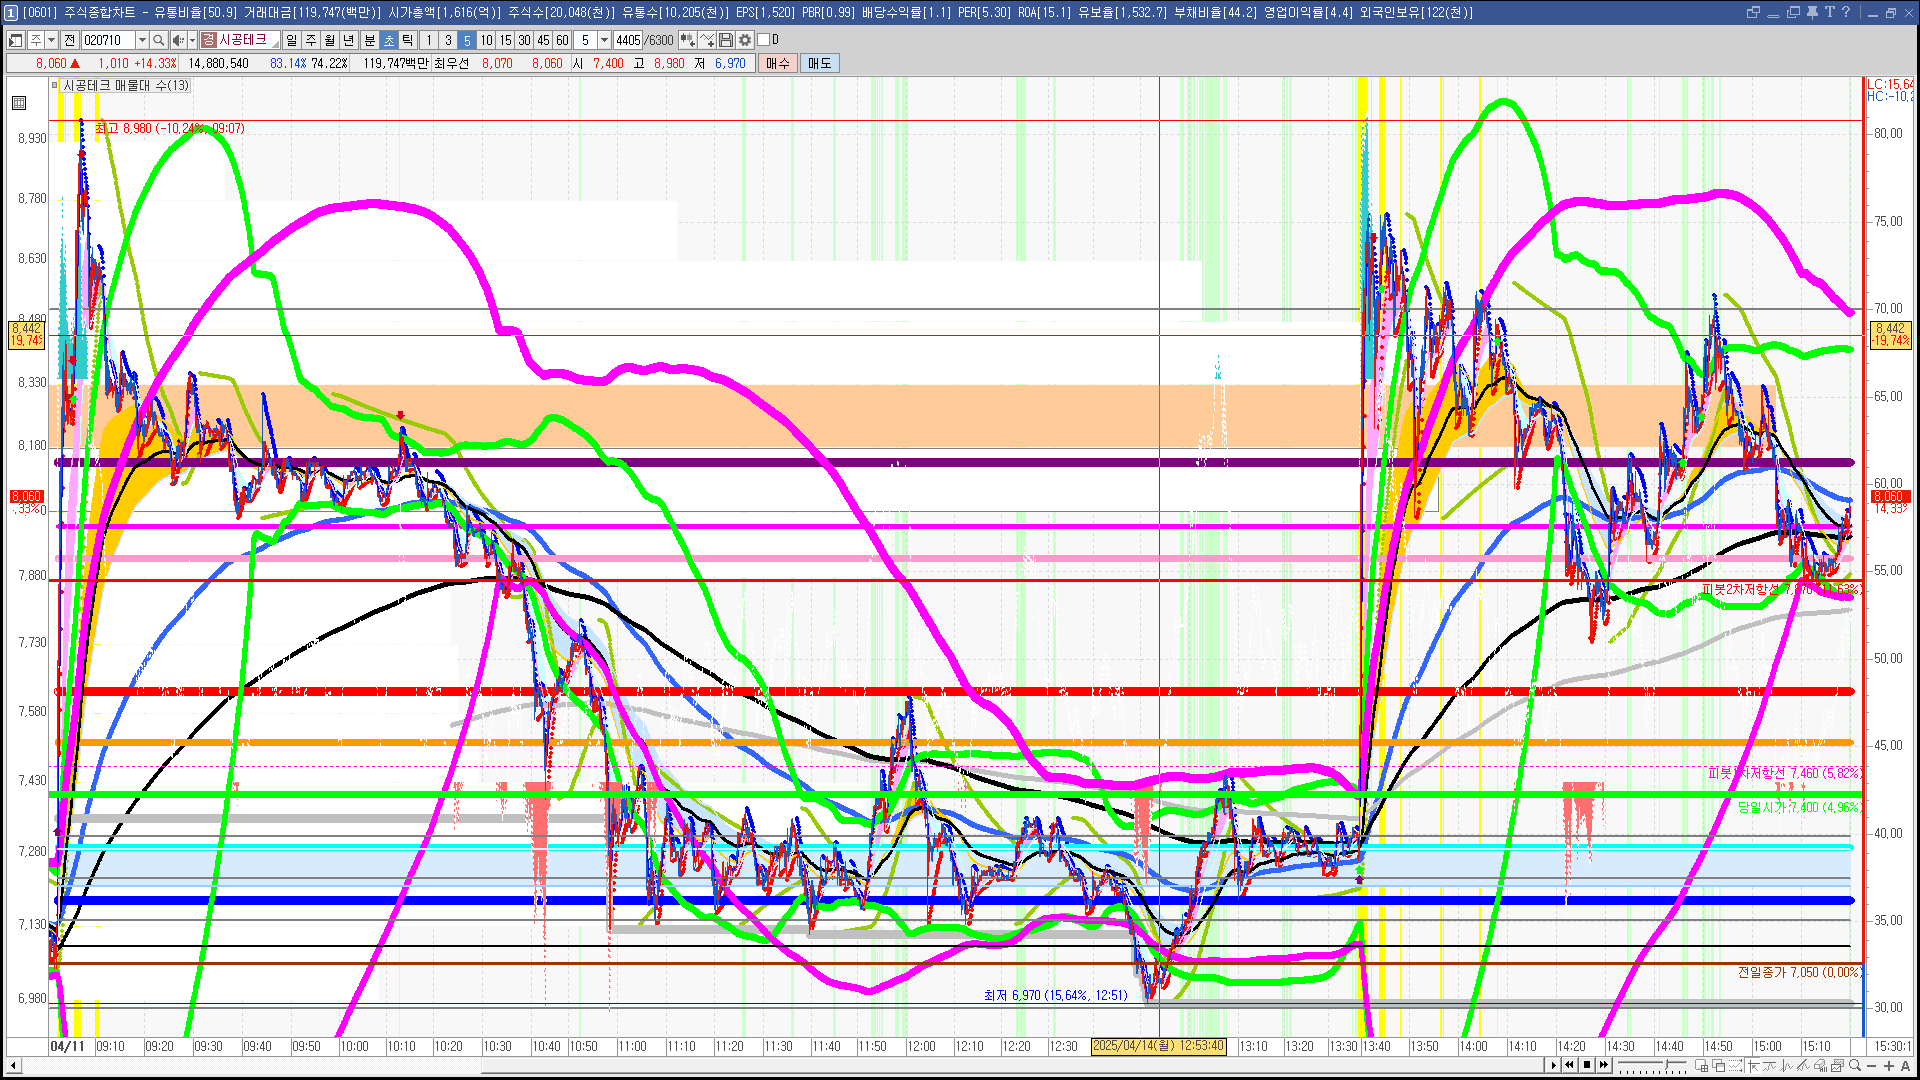Screen dimensions: 1920x1080
Task: Click the plus zoom-in icon at bottom right
Action: coord(1889,1065)
